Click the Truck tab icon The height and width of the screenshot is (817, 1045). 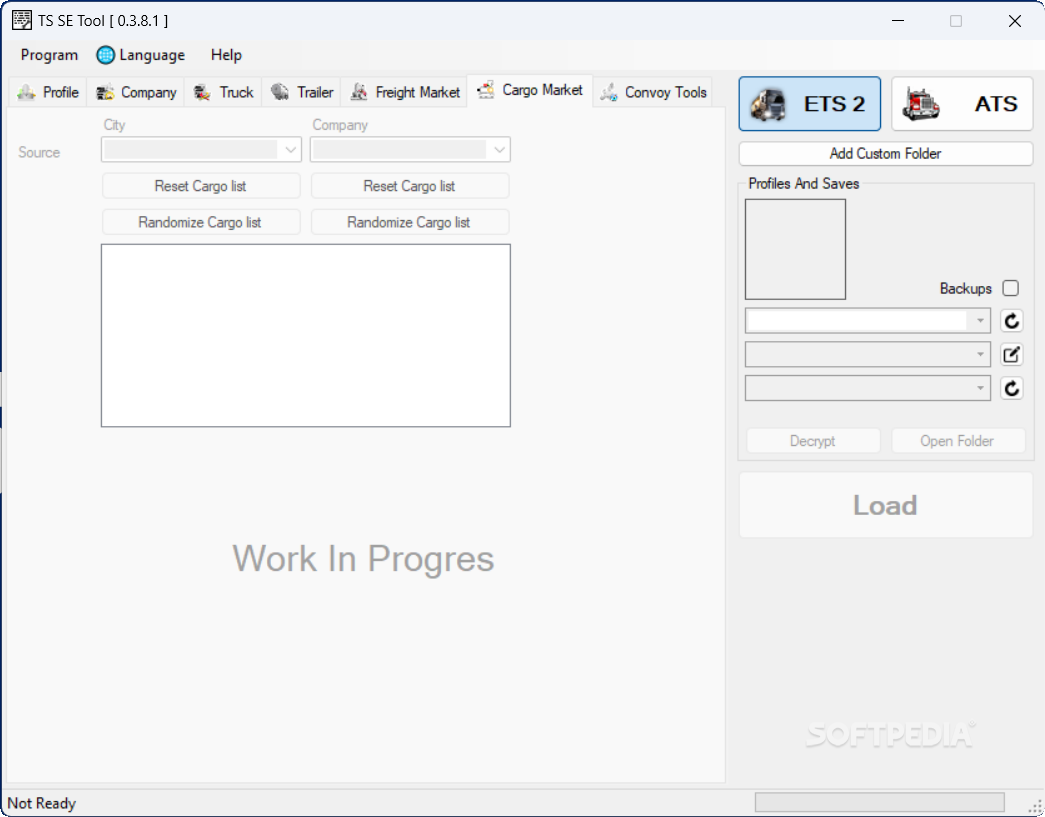pyautogui.click(x=203, y=92)
